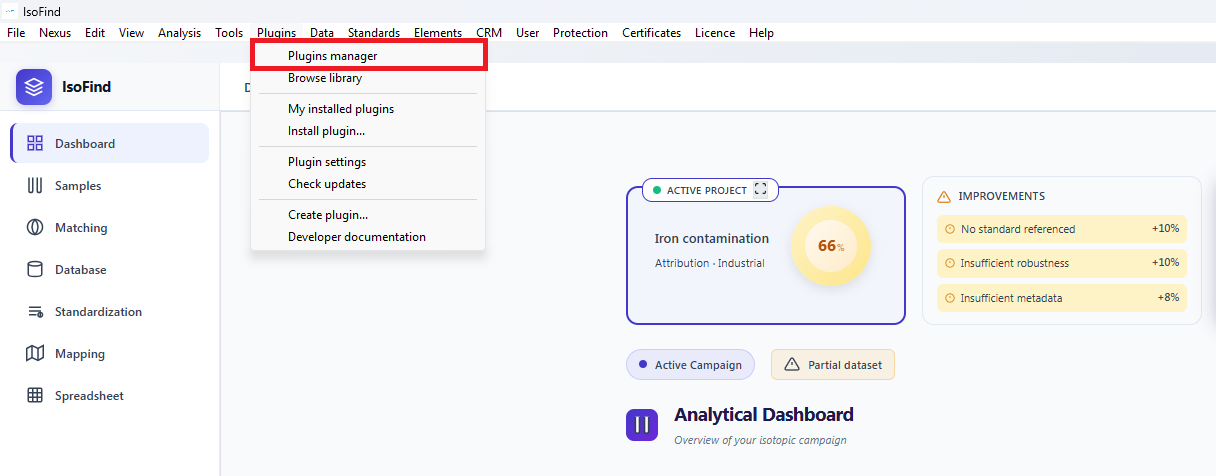Viewport: 1216px width, 476px height.
Task: Close the open Plugins menu
Action: pos(276,33)
